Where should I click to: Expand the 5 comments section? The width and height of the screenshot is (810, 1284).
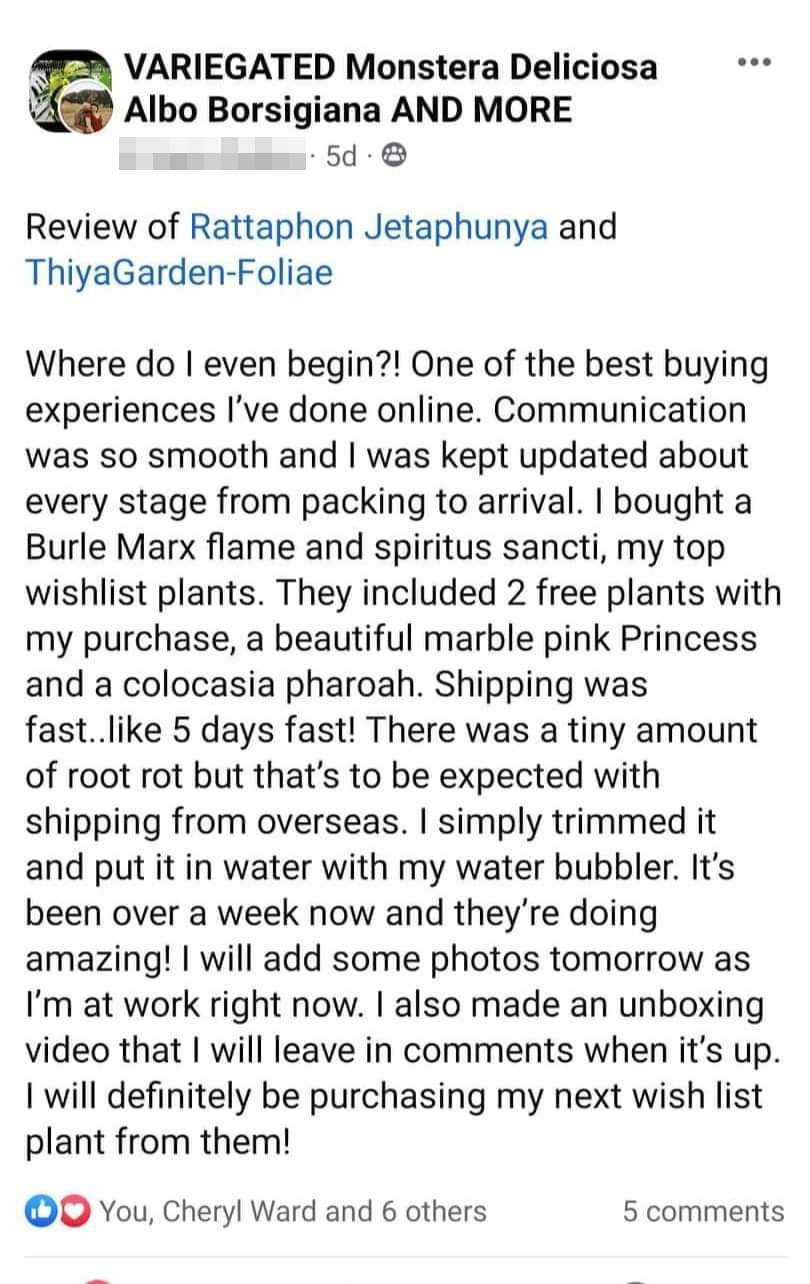tap(702, 1211)
